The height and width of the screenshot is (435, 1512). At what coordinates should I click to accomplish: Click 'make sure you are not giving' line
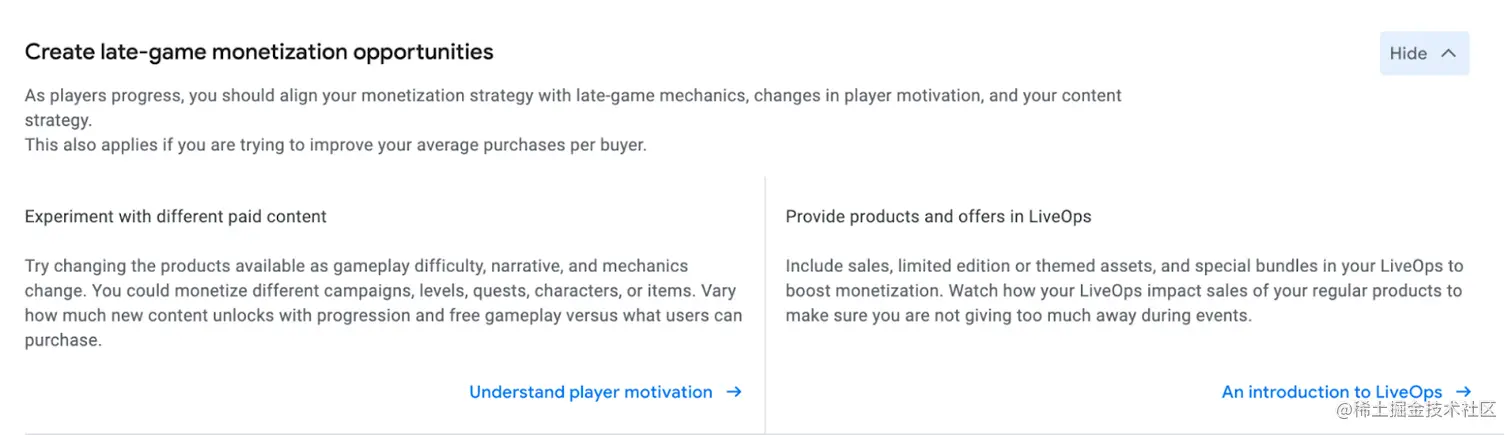click(1017, 316)
